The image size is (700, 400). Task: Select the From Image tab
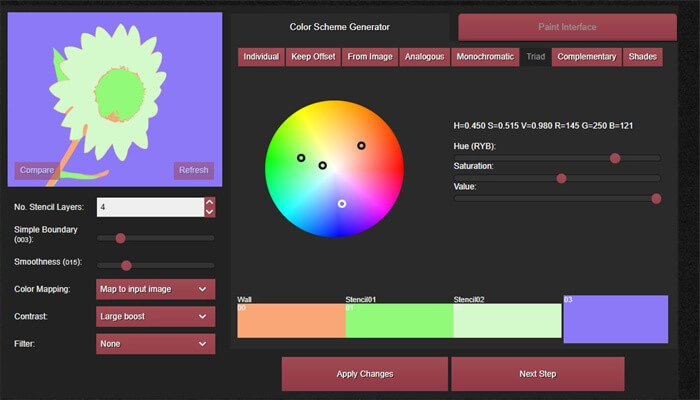pos(370,57)
